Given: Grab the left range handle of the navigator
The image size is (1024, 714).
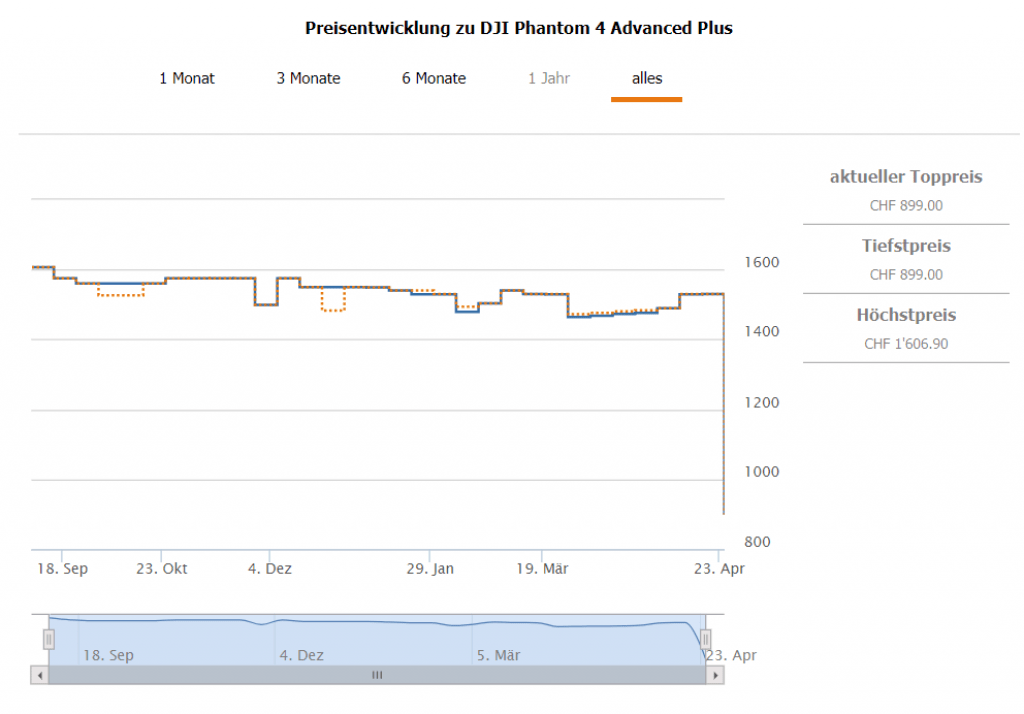Looking at the screenshot, I should pyautogui.click(x=48, y=639).
